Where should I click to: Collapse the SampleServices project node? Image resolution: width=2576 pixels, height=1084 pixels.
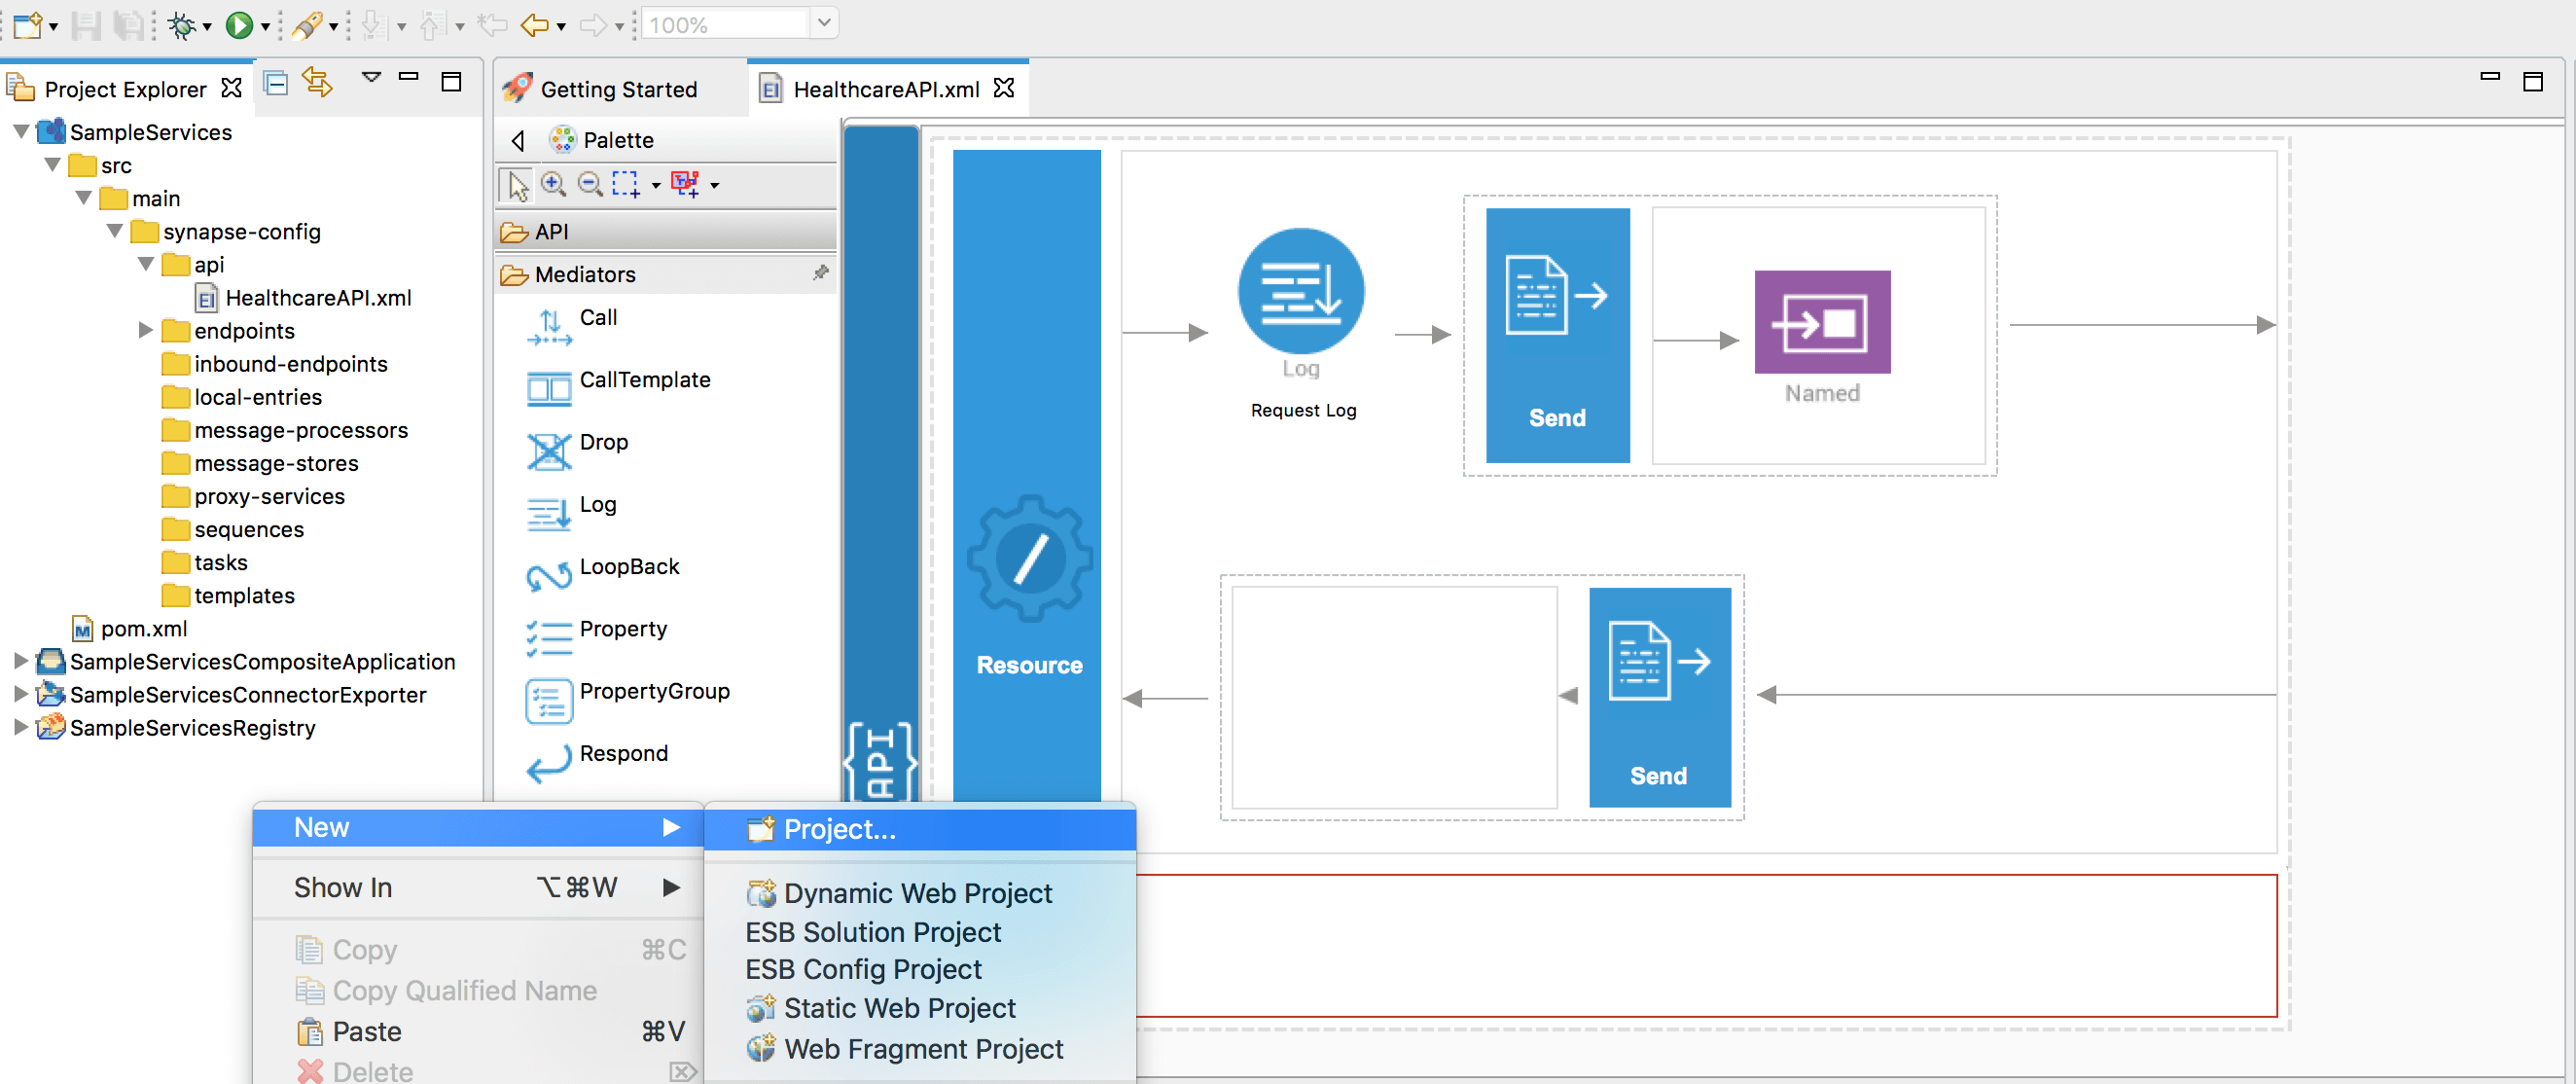(x=20, y=132)
